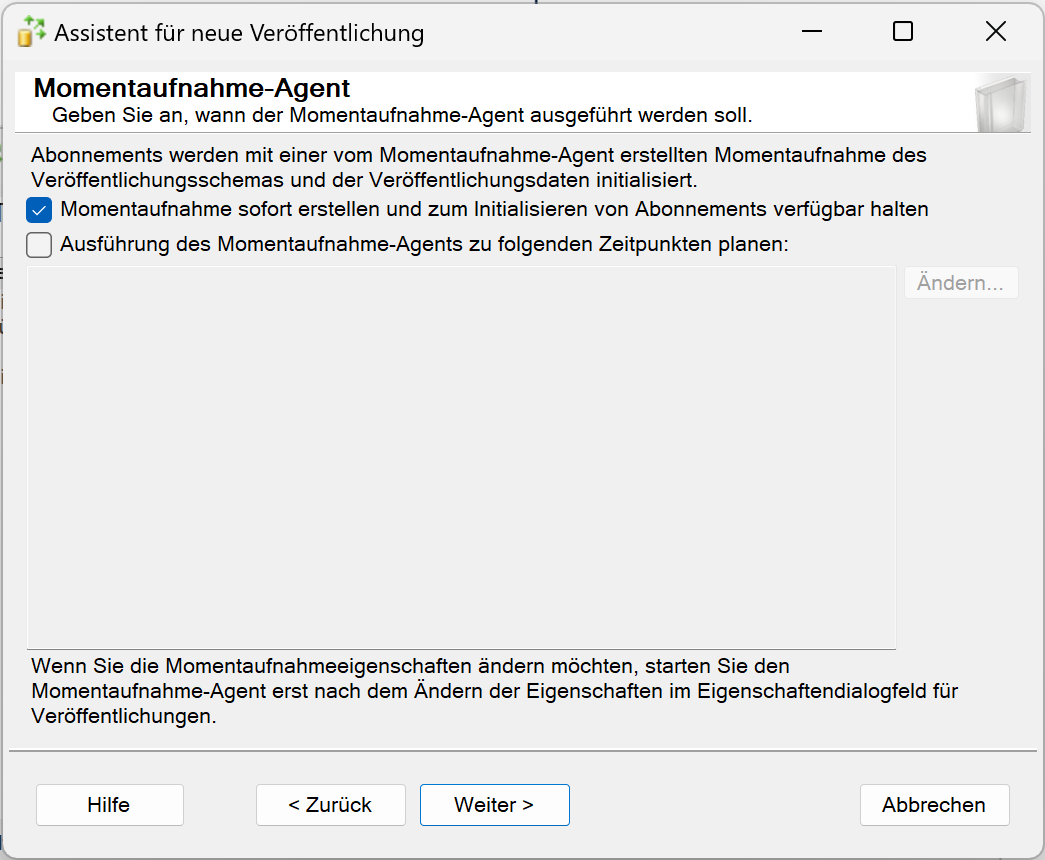The height and width of the screenshot is (860, 1045).
Task: Click the wizard publication icon in title bar
Action: click(31, 32)
